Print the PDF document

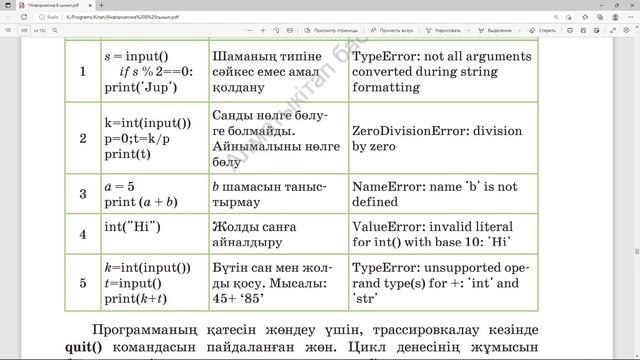[x=570, y=30]
